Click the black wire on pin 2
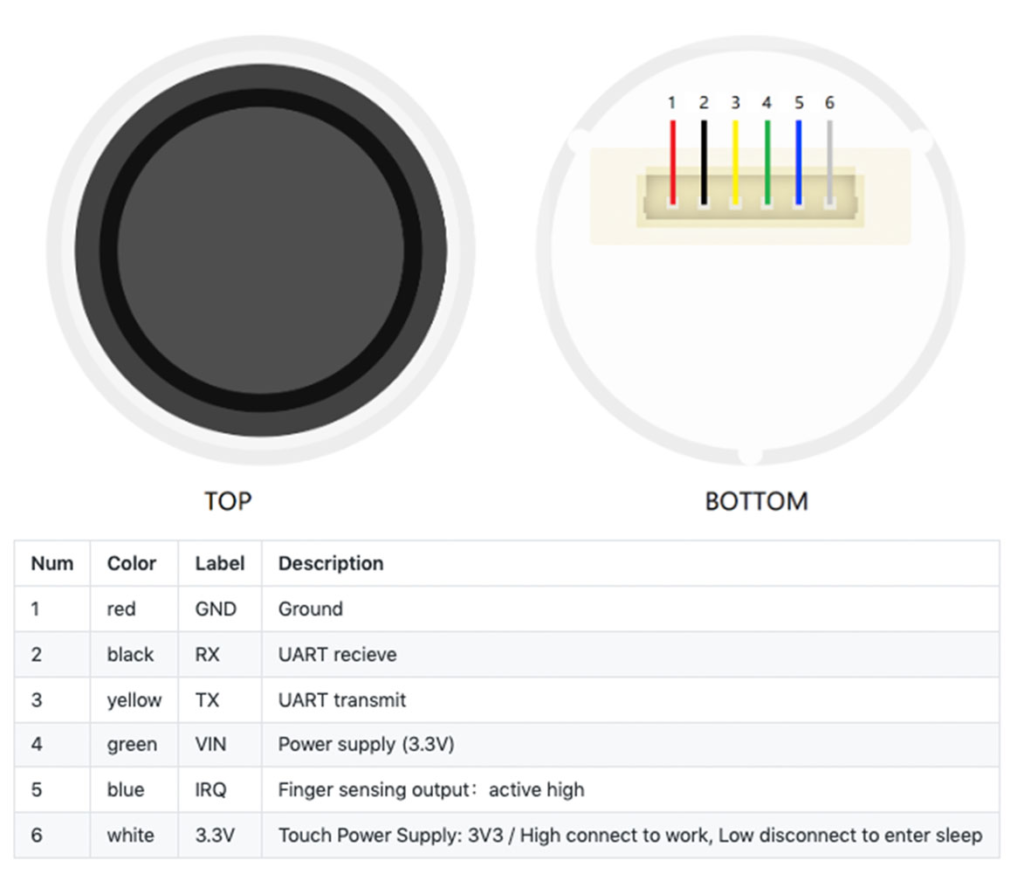Viewport: 1024px width, 874px height. click(703, 162)
